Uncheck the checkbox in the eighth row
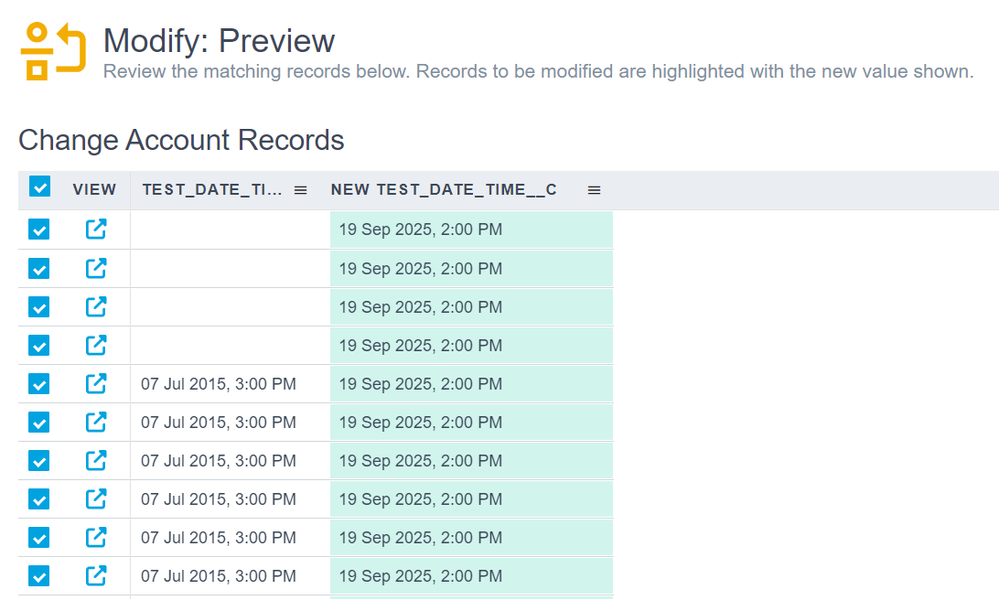Image resolution: width=999 pixels, height=599 pixels. (39, 499)
